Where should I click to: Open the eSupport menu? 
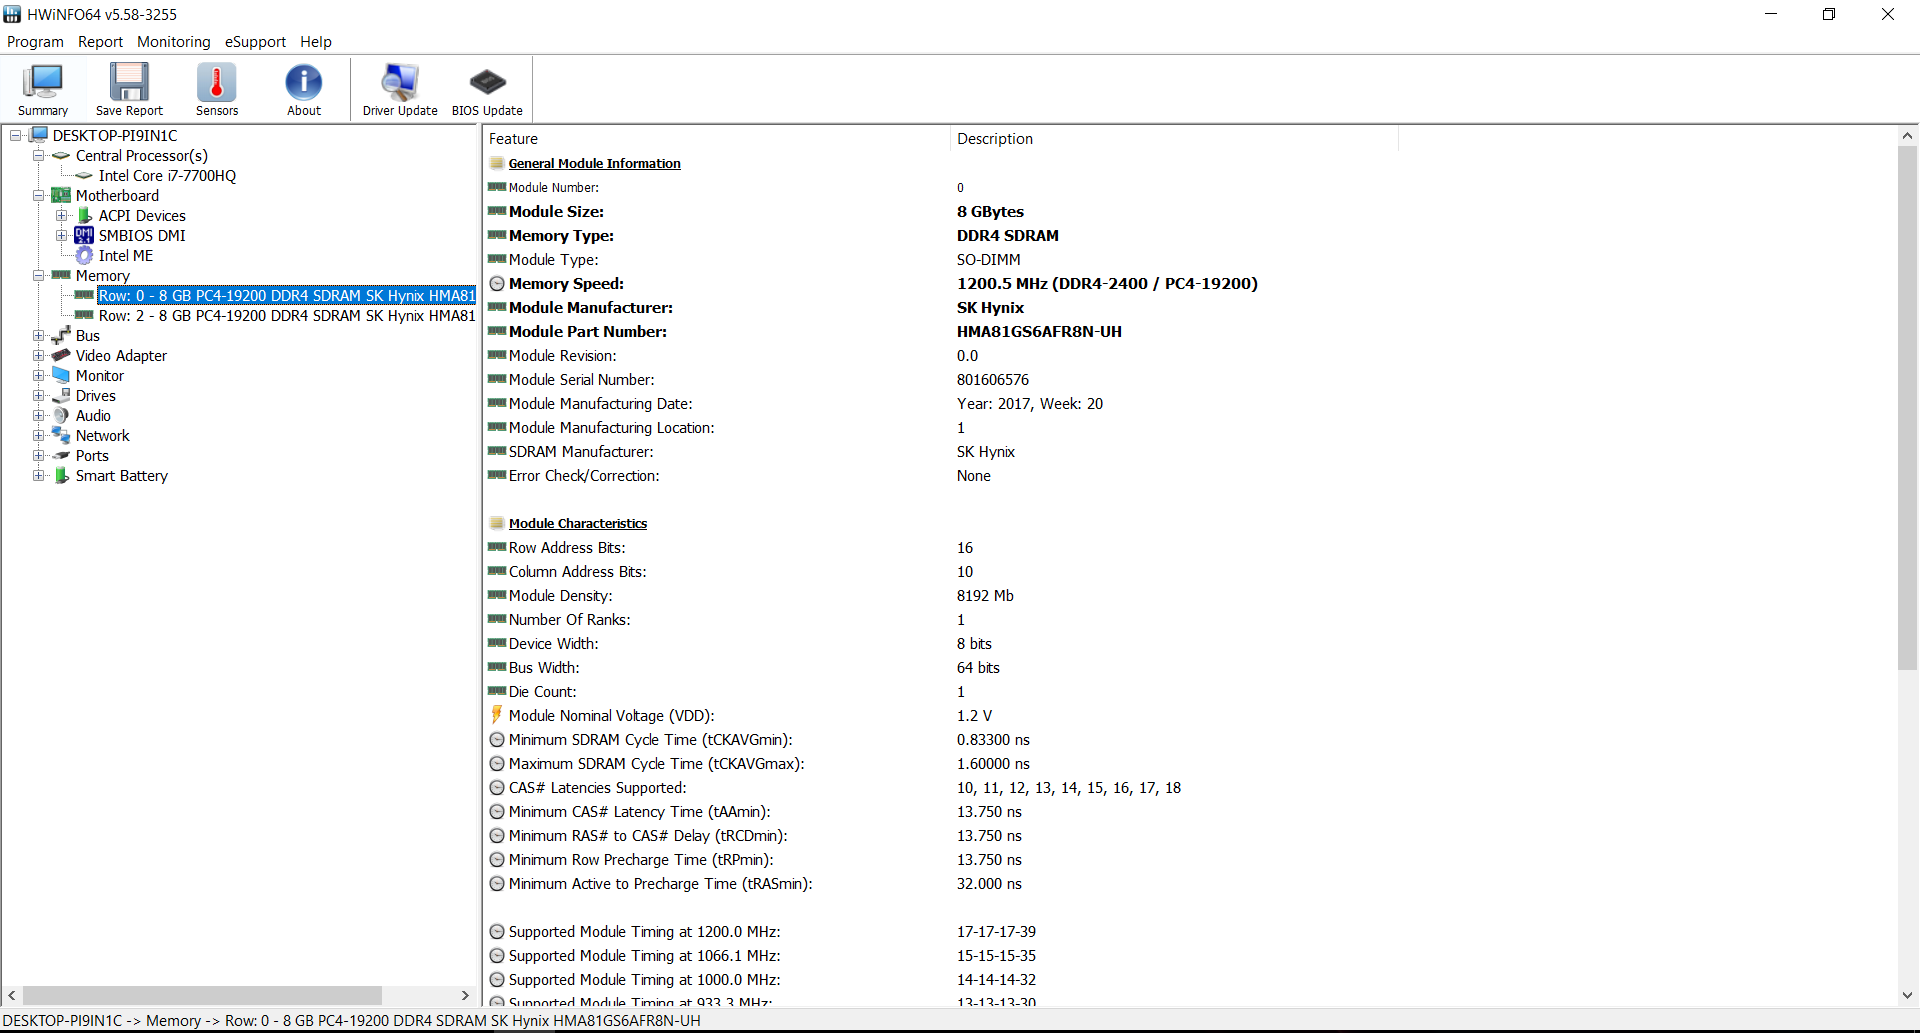coord(255,42)
